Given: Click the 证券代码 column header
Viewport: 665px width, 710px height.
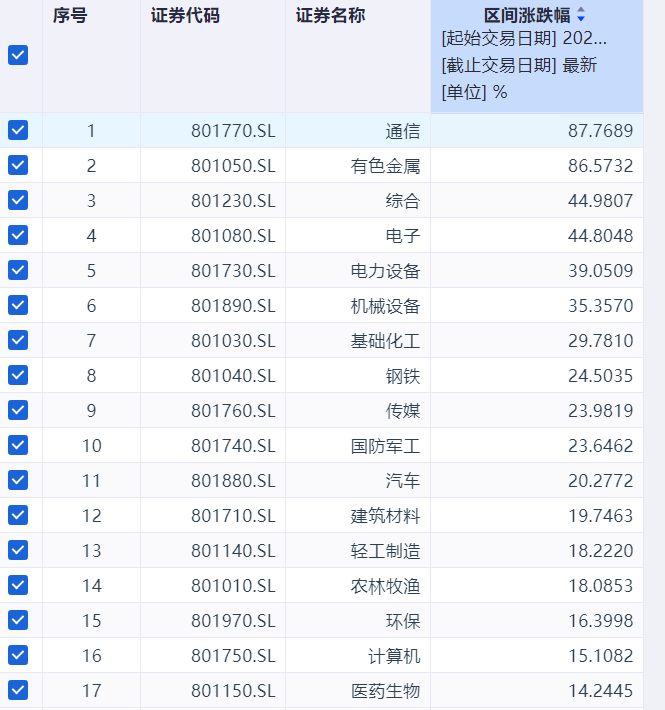Looking at the screenshot, I should [x=185, y=16].
